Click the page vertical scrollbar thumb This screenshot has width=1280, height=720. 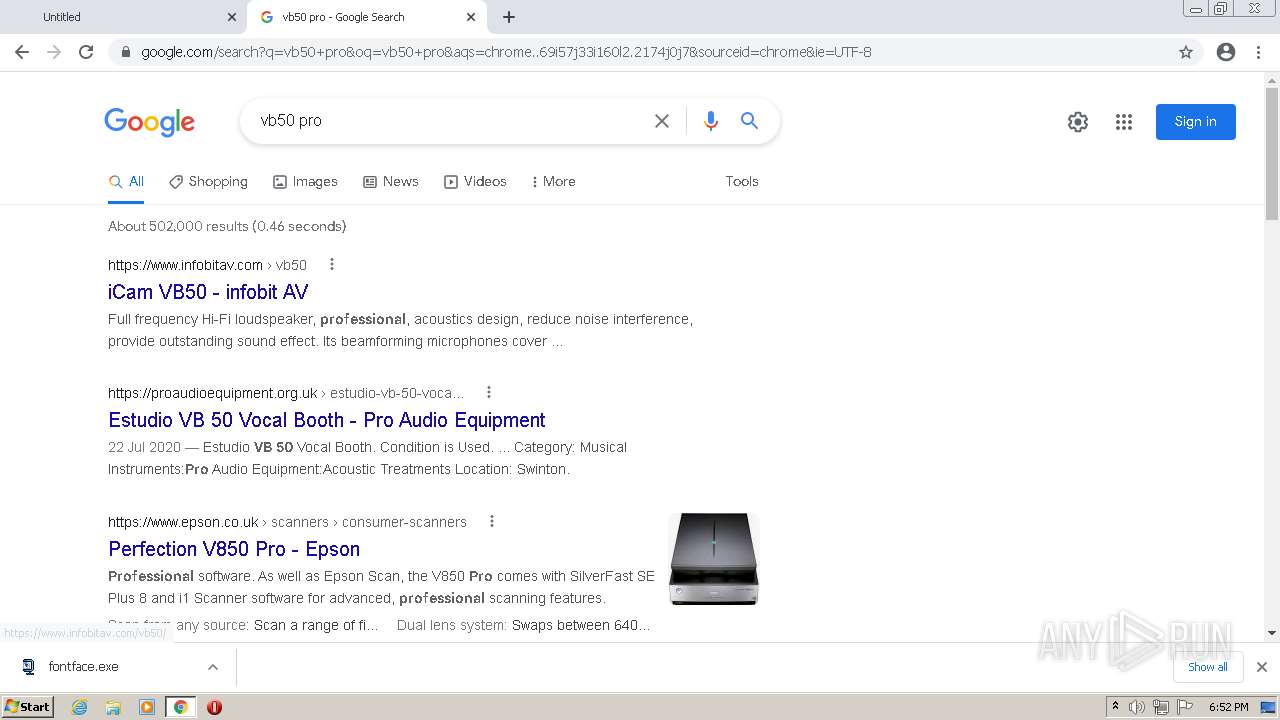1272,154
